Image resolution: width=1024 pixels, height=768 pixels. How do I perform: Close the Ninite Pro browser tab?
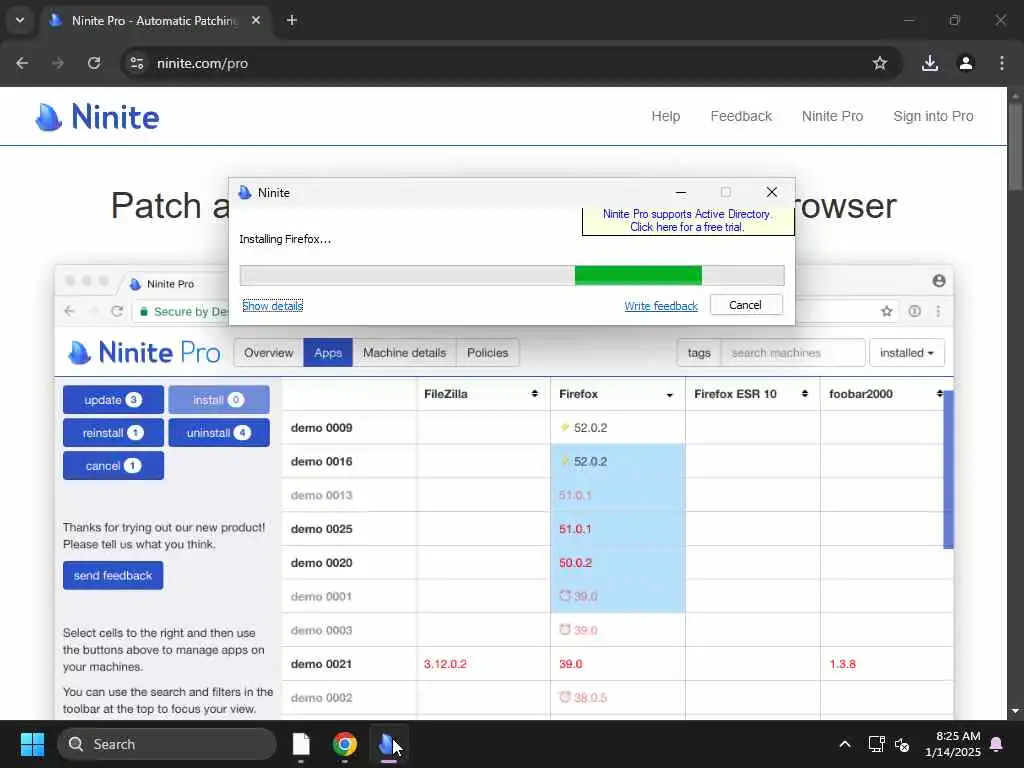256,20
